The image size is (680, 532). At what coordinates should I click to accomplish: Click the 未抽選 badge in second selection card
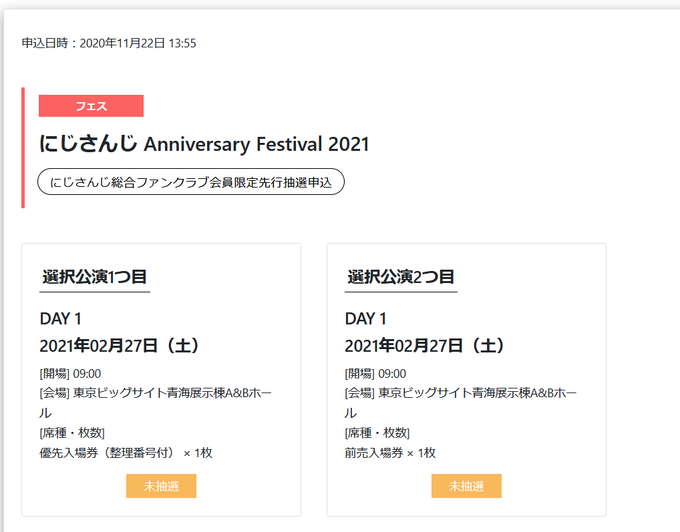(467, 486)
